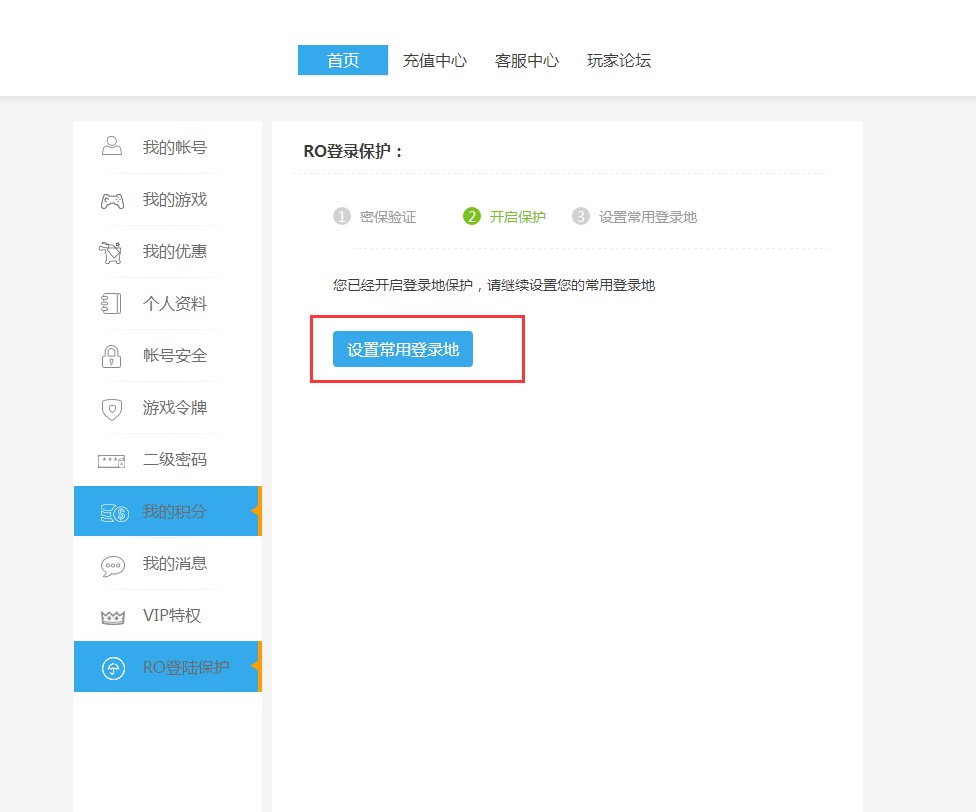The image size is (976, 812).
Task: Open the 我的积分 sidebar entry
Action: pyautogui.click(x=175, y=511)
